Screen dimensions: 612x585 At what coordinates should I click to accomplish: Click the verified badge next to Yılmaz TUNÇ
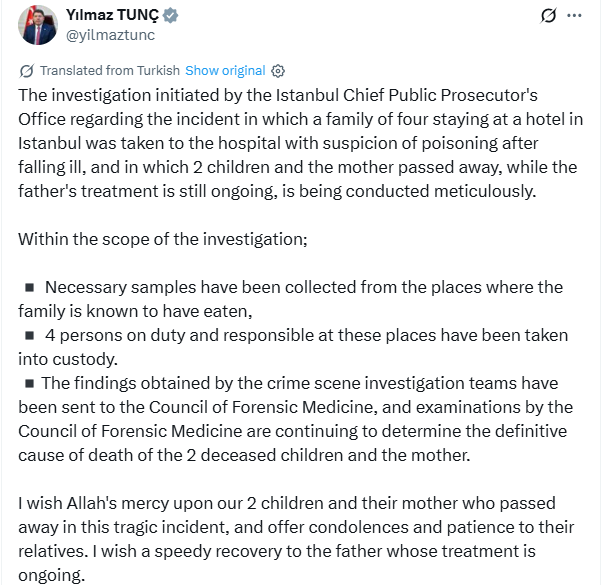point(172,16)
